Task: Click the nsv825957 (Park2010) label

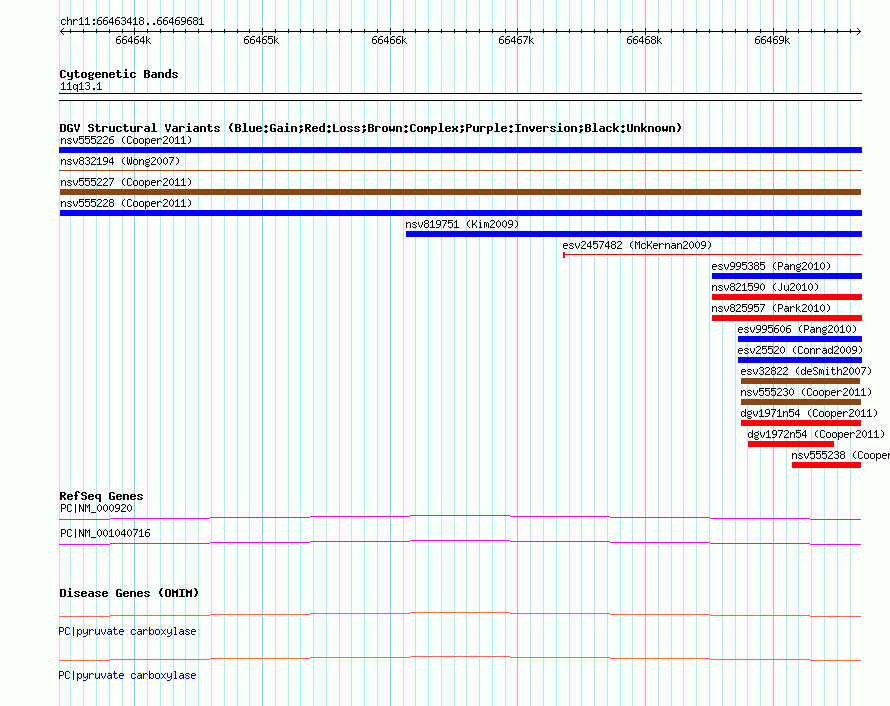Action: tap(771, 308)
